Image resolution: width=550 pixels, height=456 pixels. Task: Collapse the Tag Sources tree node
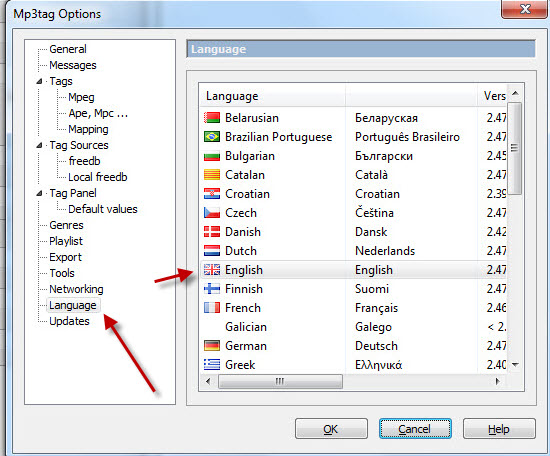coord(39,145)
